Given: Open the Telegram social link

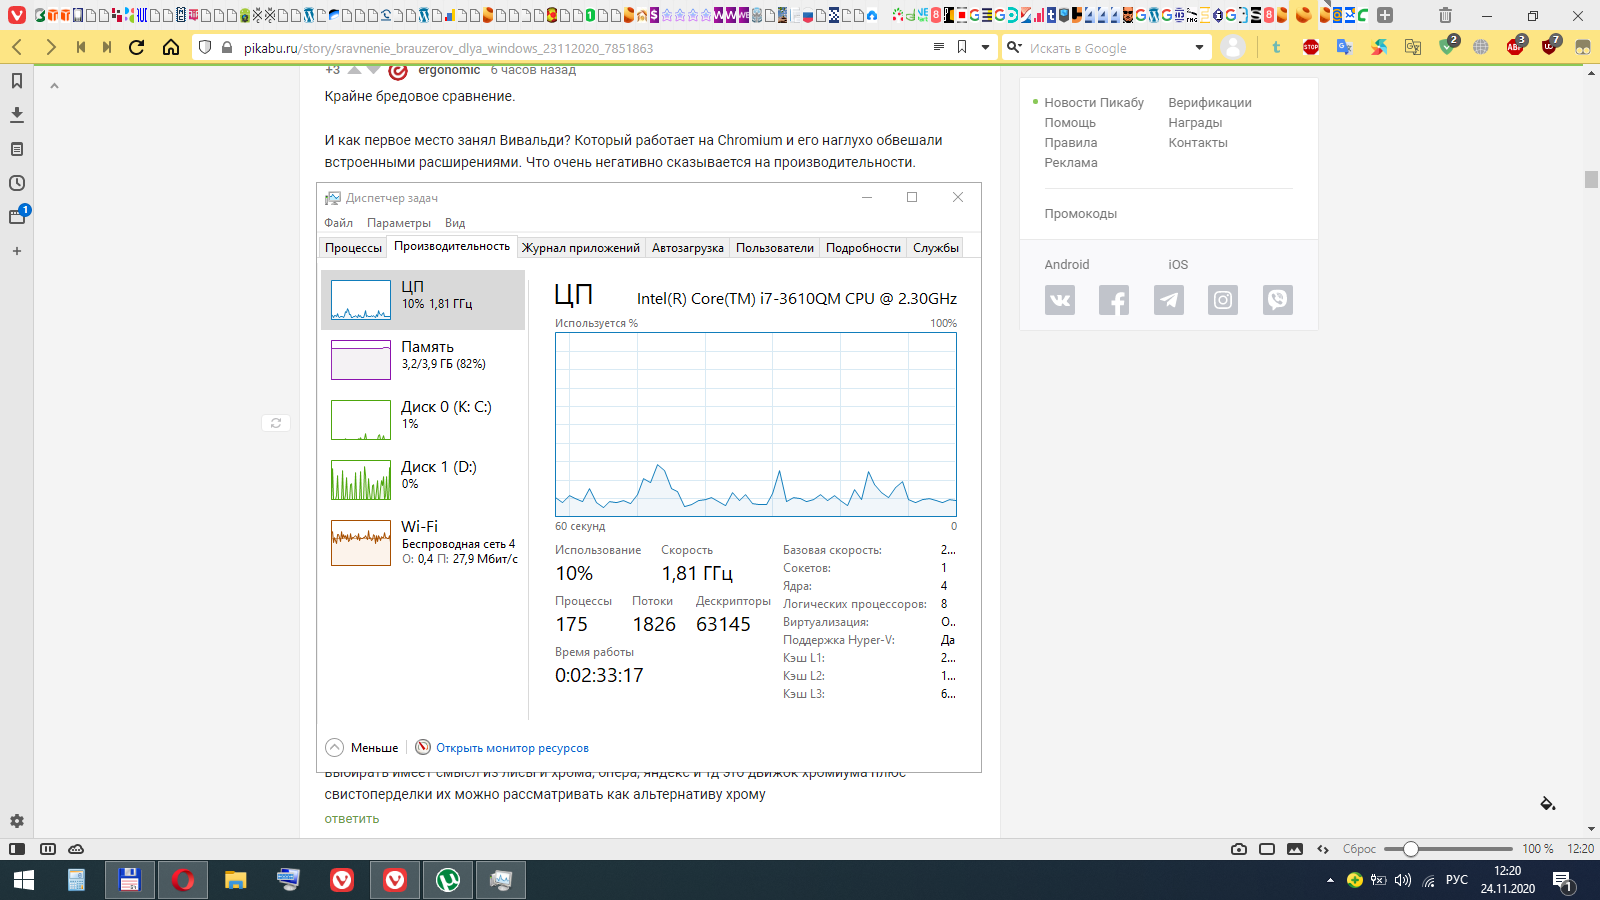Looking at the screenshot, I should pyautogui.click(x=1169, y=300).
